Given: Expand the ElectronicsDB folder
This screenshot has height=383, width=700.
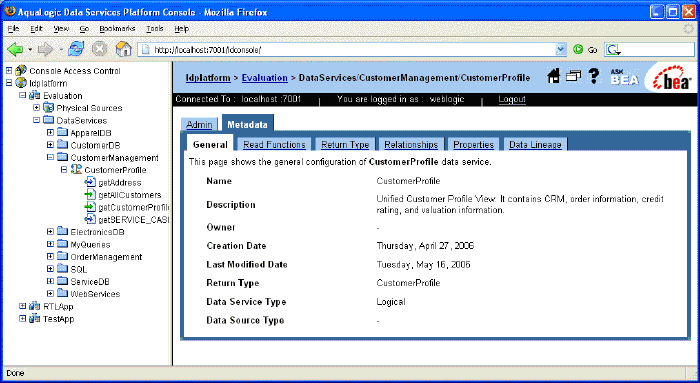Looking at the screenshot, I should (x=50, y=231).
